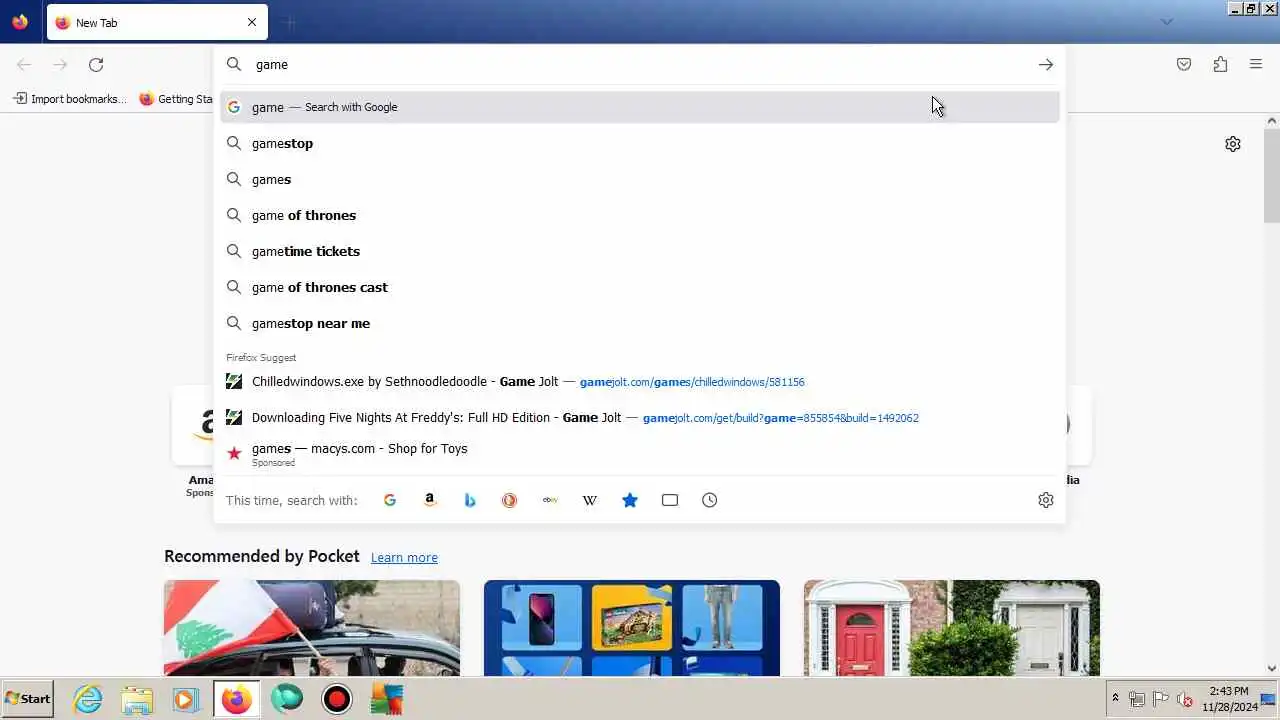Close the New Tab tab
Screen dimensions: 1280x720
pyautogui.click(x=252, y=22)
